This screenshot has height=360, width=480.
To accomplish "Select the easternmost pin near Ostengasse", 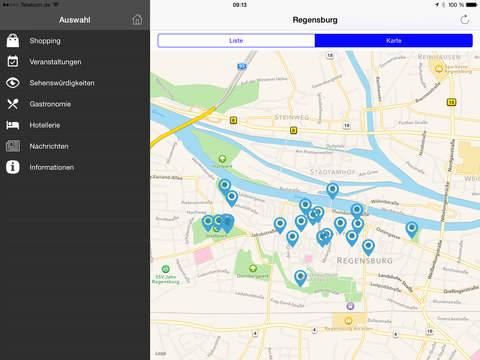I will point(412,230).
